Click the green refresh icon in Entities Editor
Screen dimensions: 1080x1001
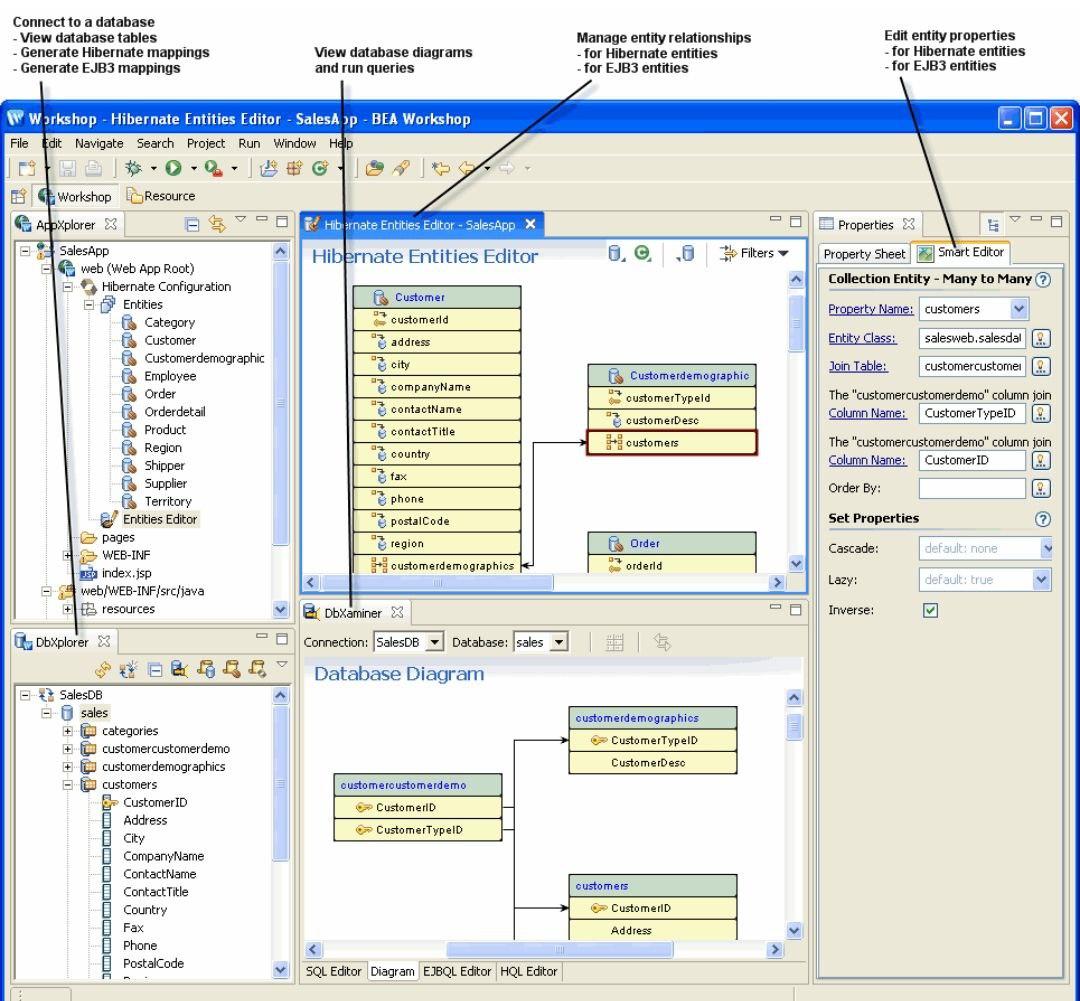coord(643,254)
